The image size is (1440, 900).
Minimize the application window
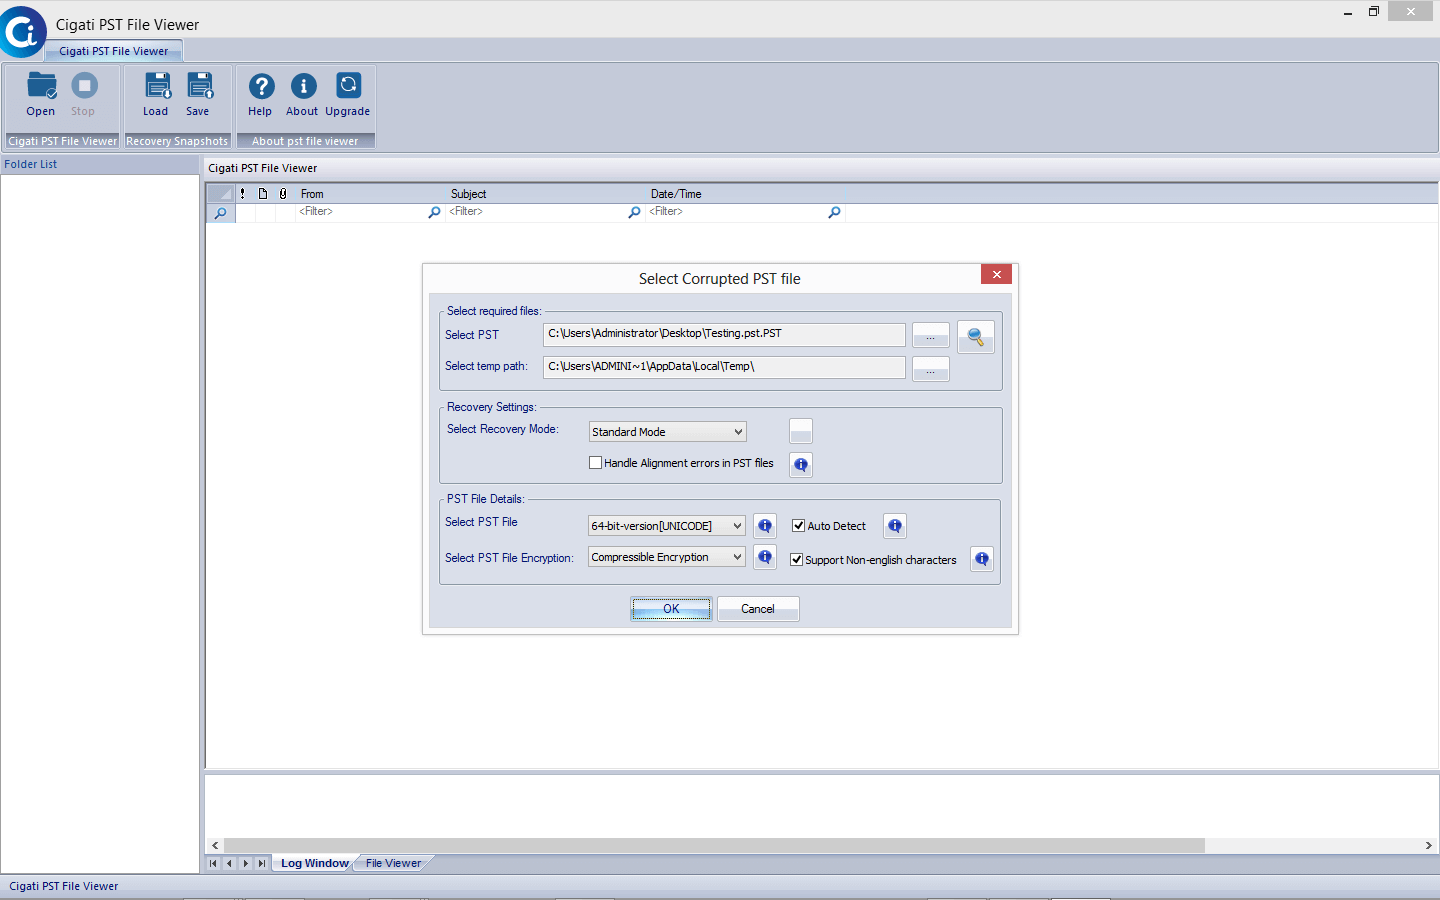pyautogui.click(x=1348, y=12)
